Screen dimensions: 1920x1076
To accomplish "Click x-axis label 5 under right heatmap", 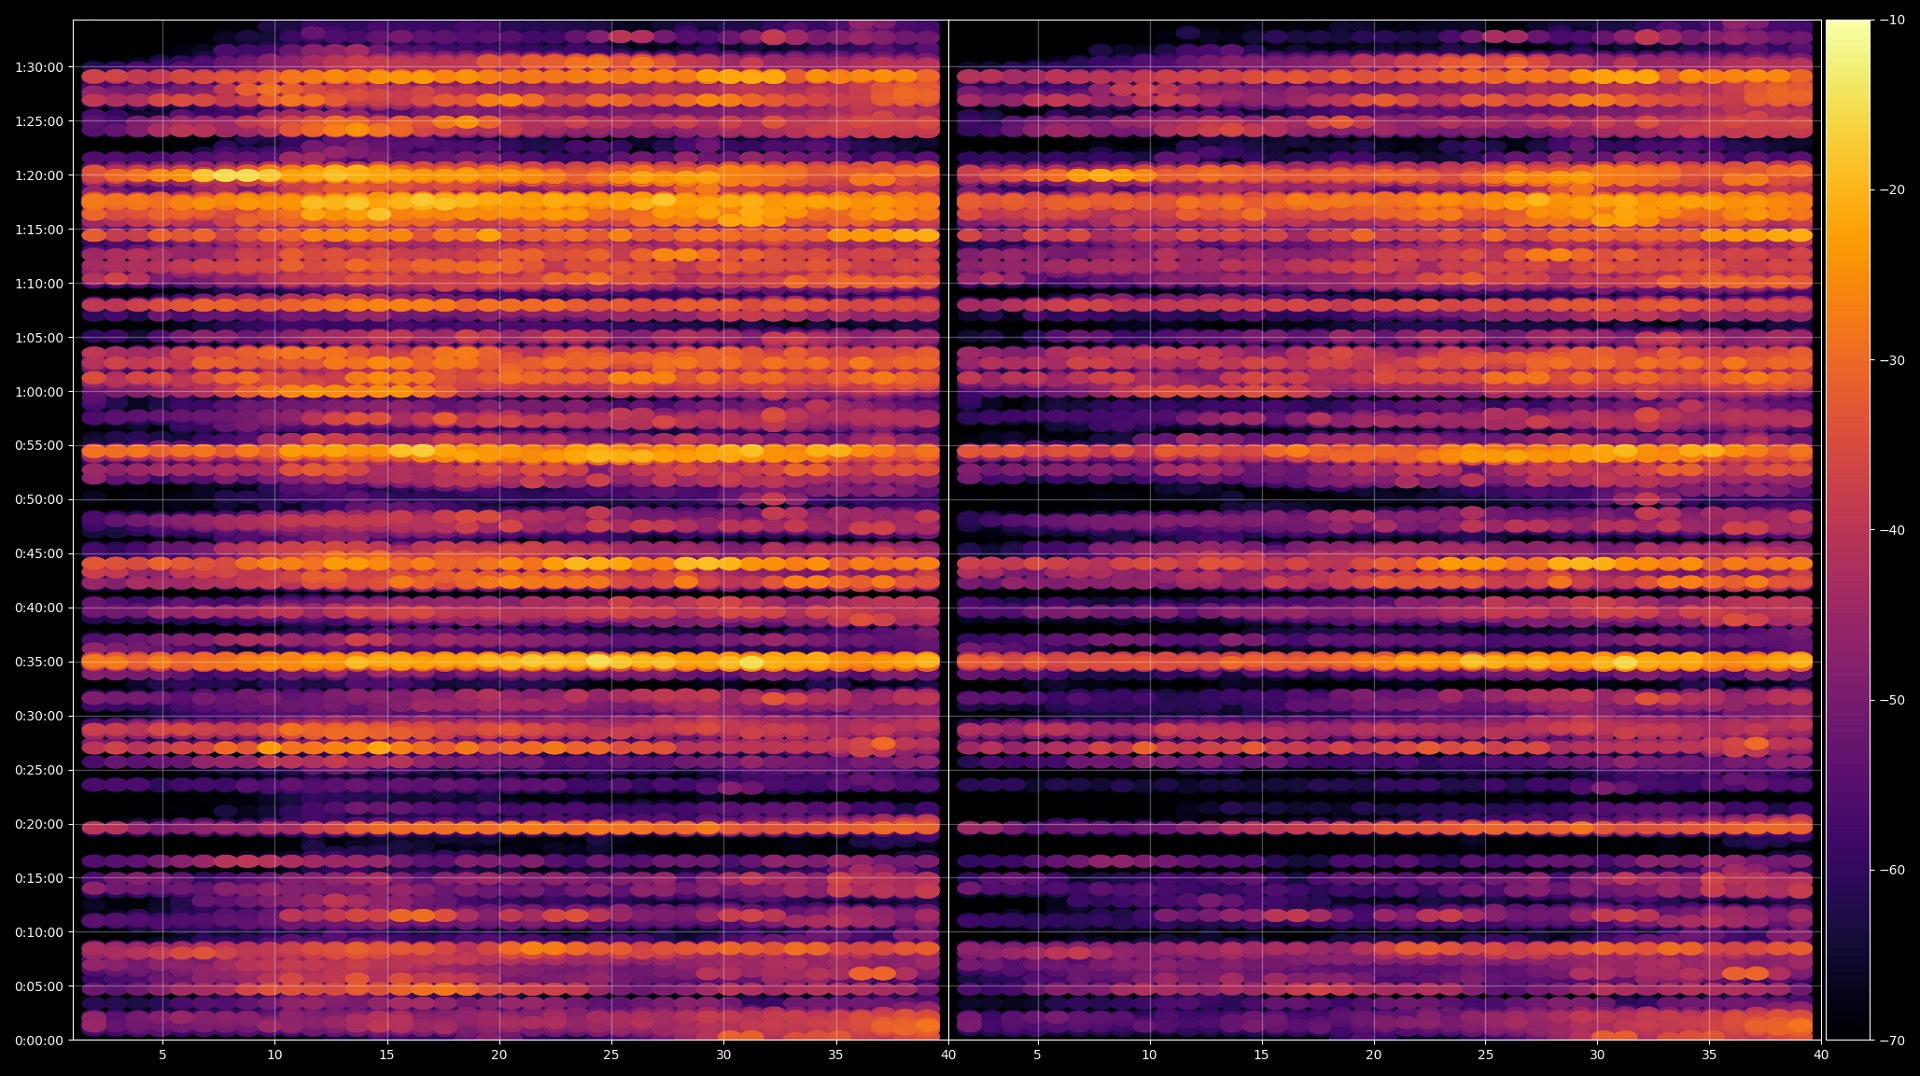I will point(1037,1055).
